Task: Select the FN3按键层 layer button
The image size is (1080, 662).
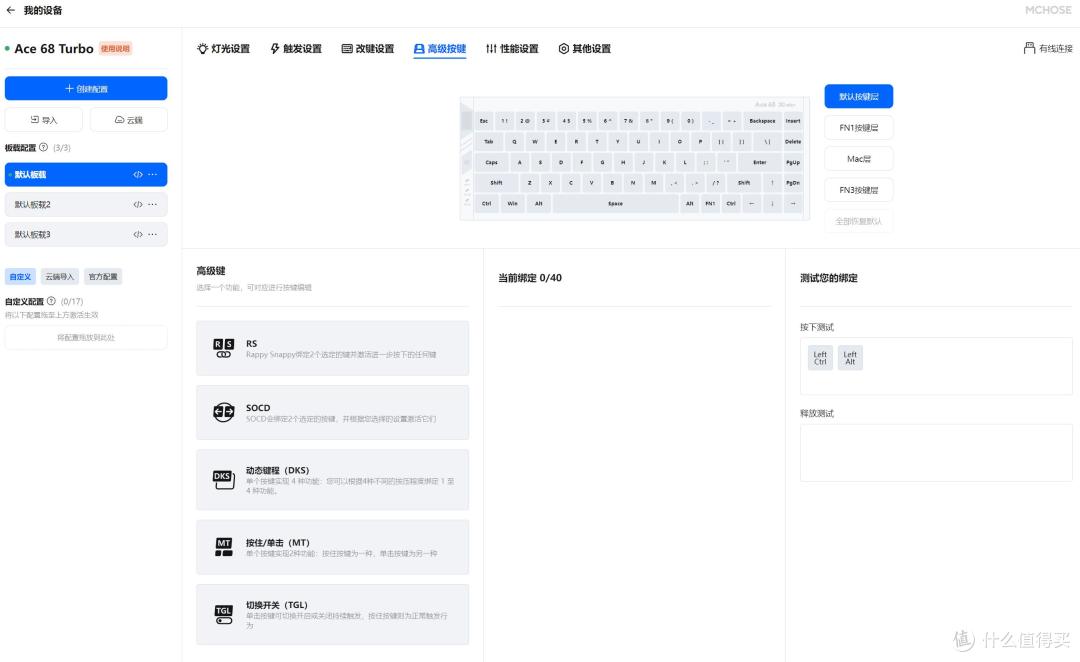Action: click(858, 190)
